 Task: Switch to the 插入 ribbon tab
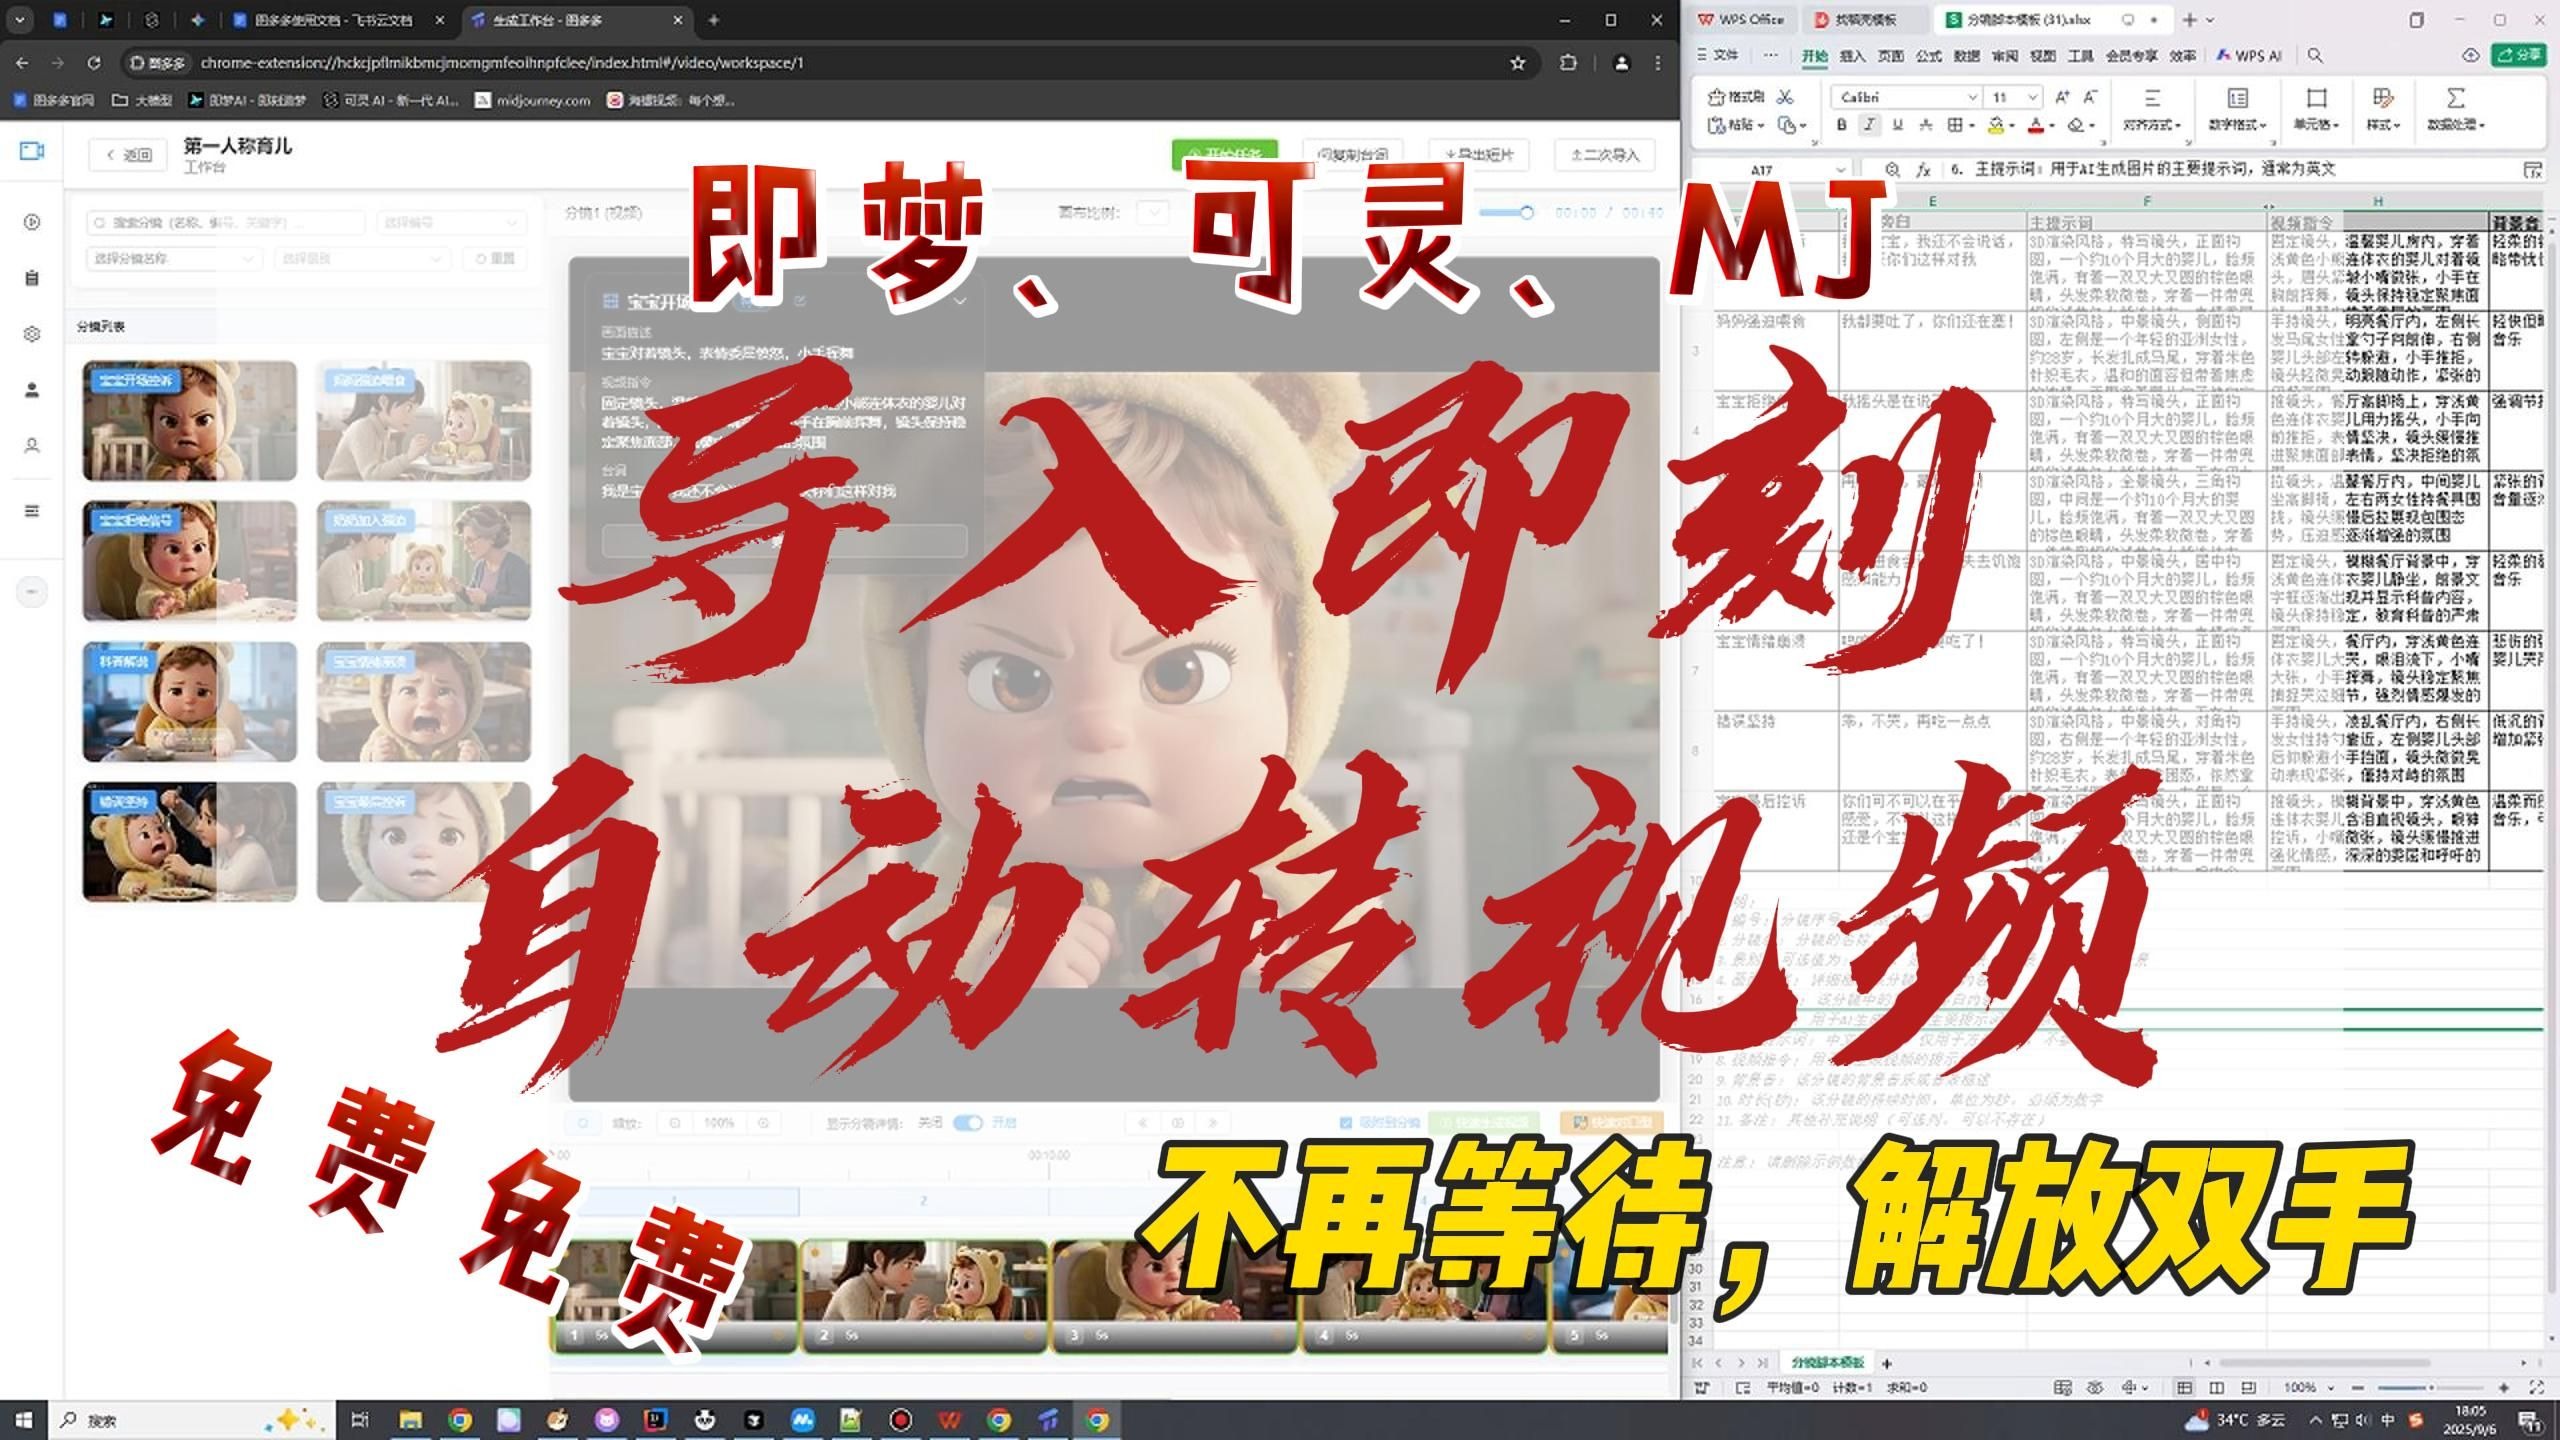click(1852, 56)
